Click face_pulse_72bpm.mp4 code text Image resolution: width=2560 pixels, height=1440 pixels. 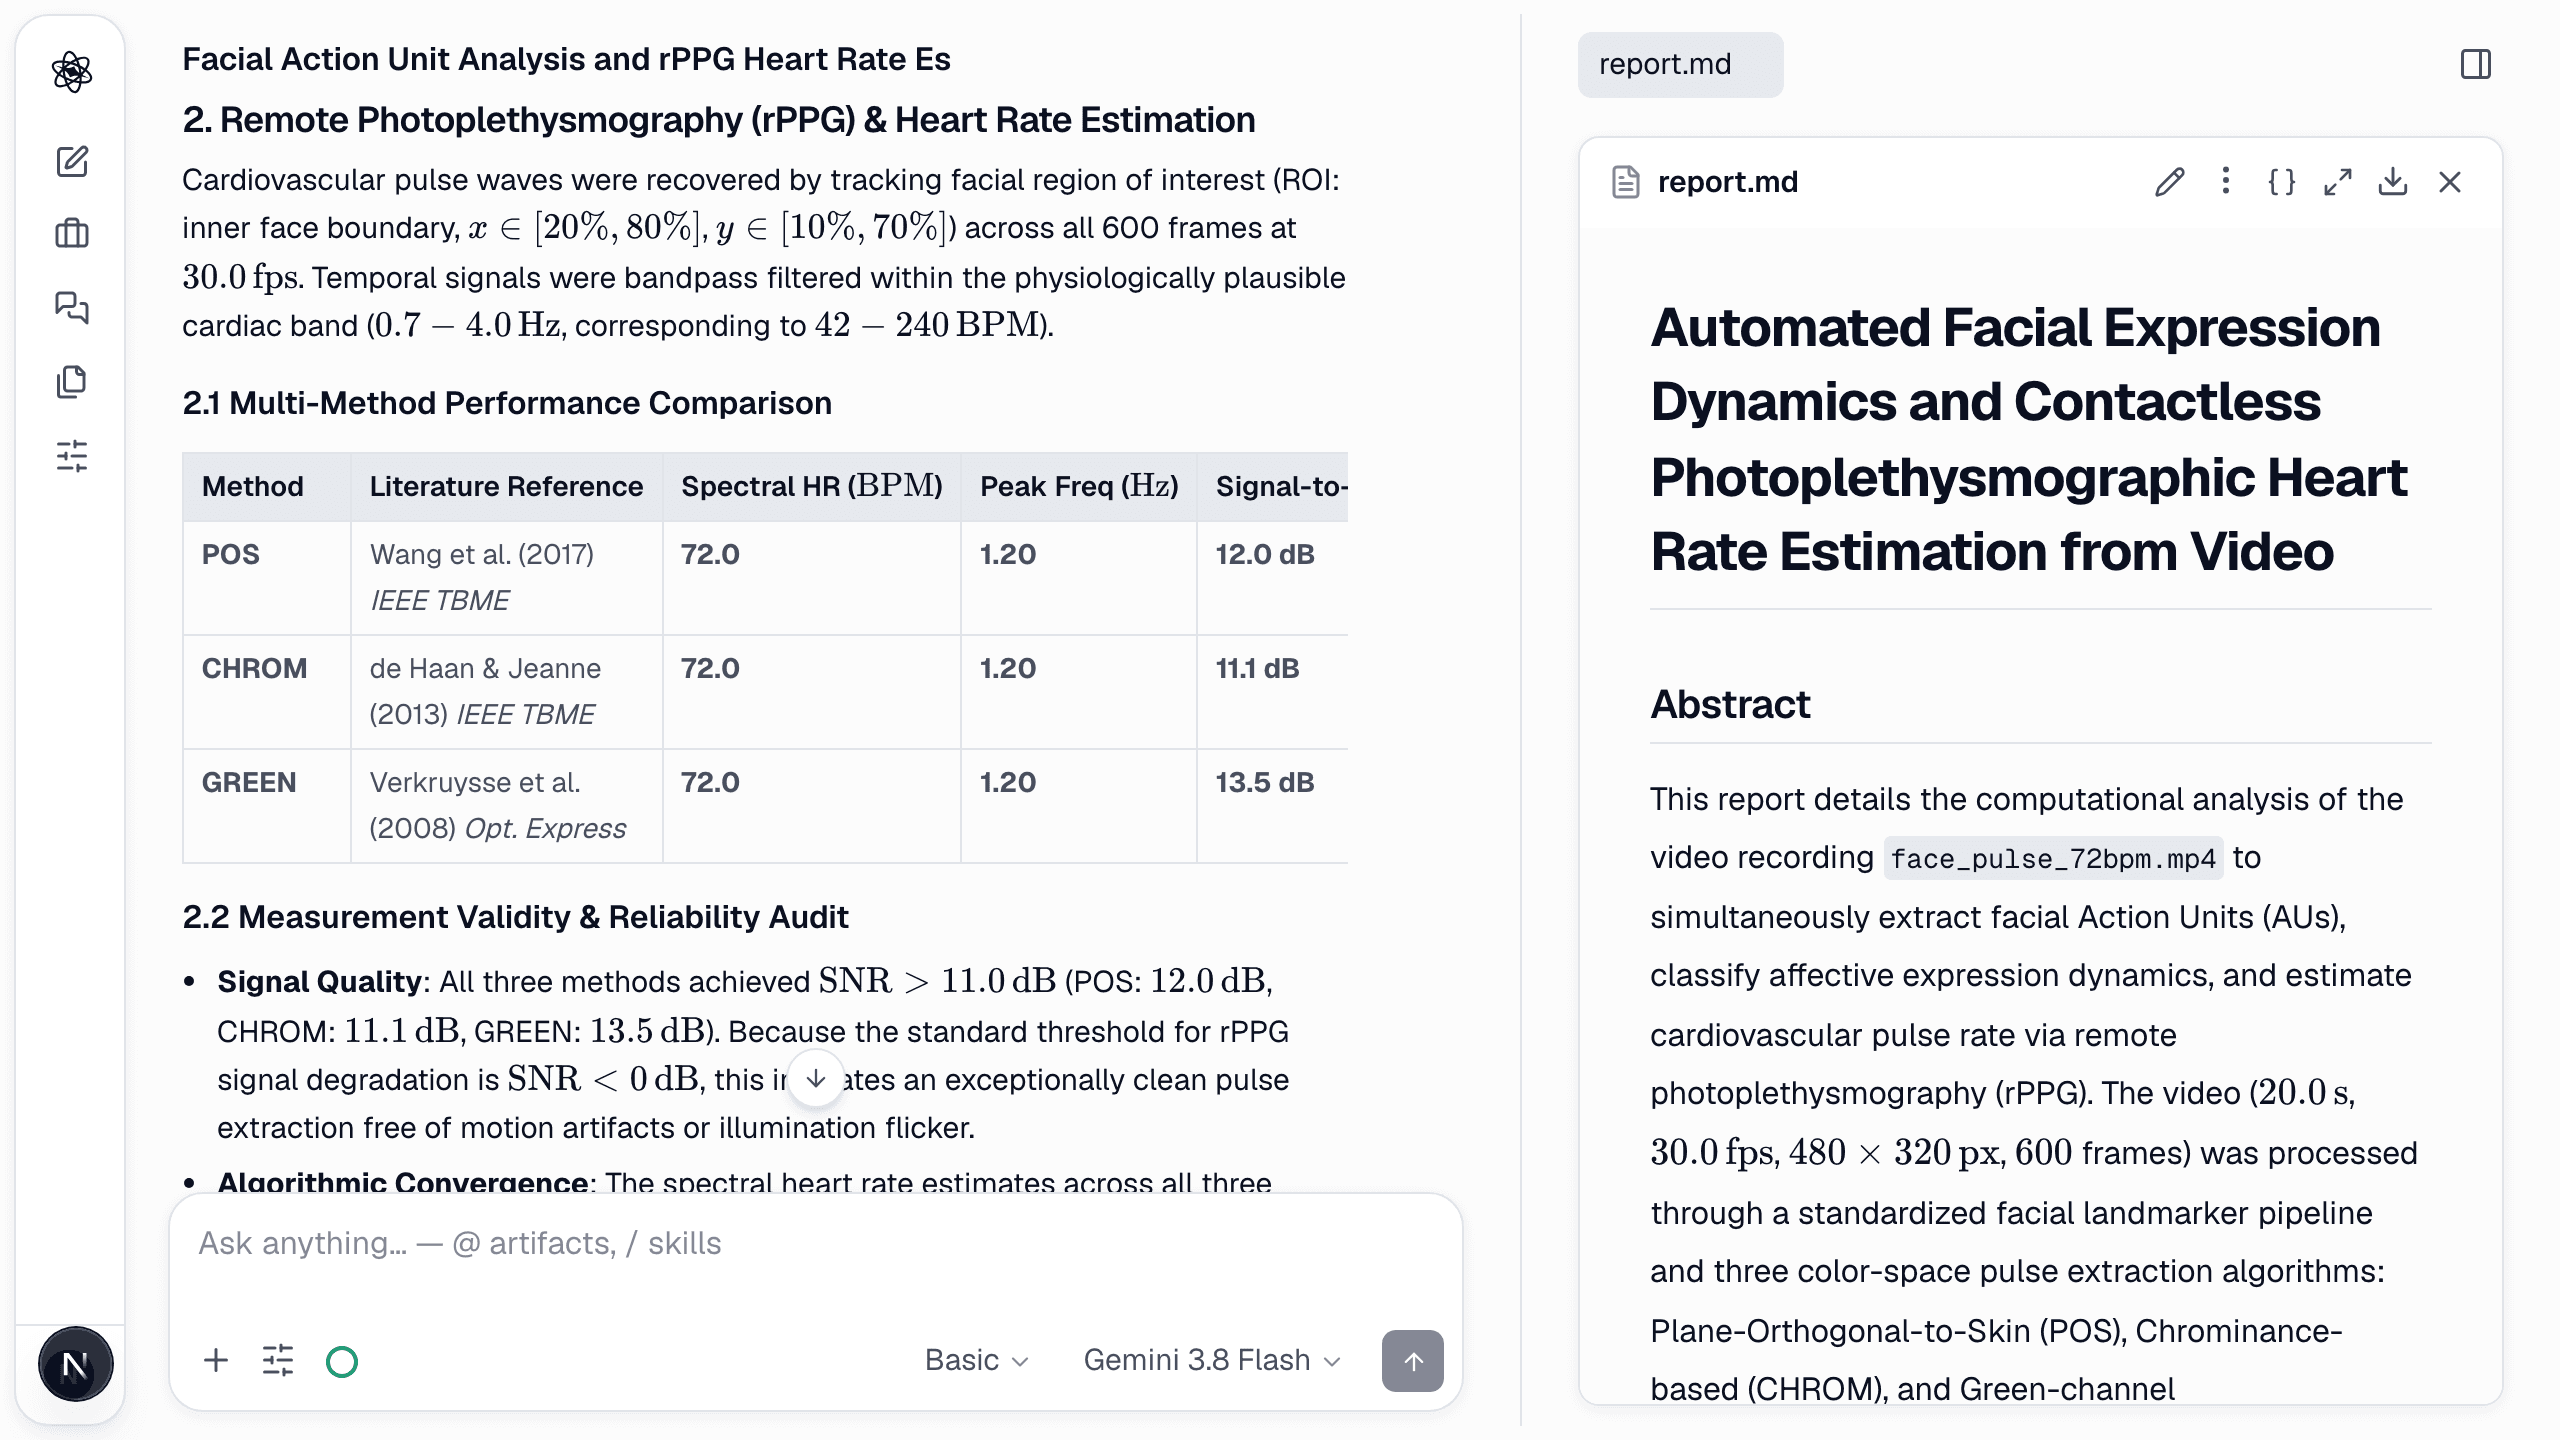click(x=2053, y=859)
